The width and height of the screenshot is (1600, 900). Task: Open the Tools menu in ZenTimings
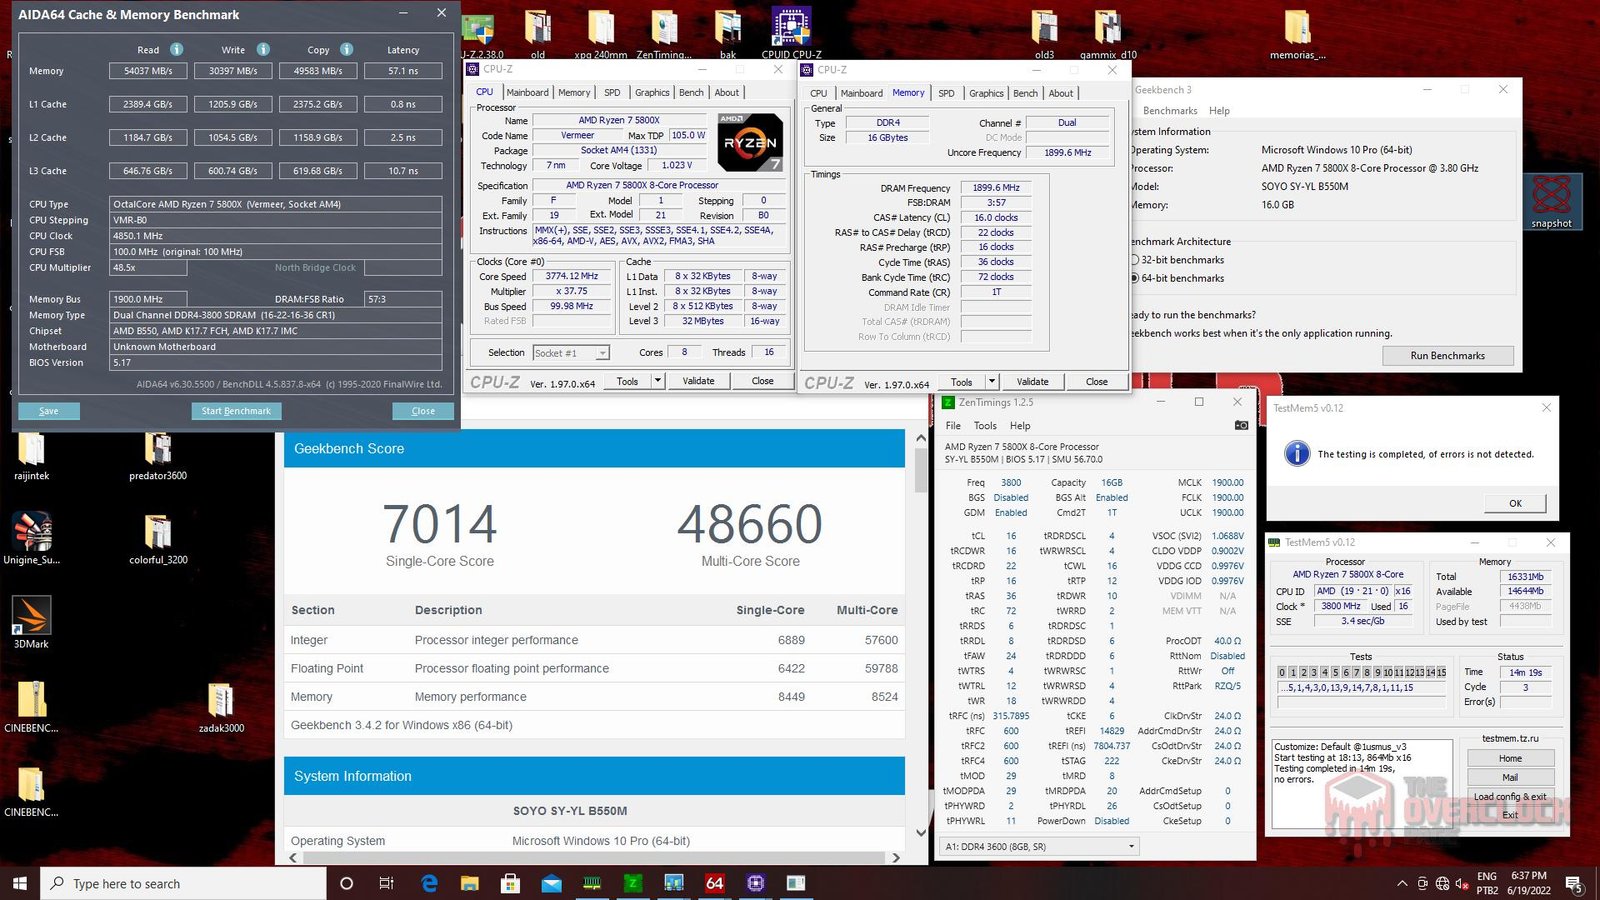pyautogui.click(x=985, y=425)
